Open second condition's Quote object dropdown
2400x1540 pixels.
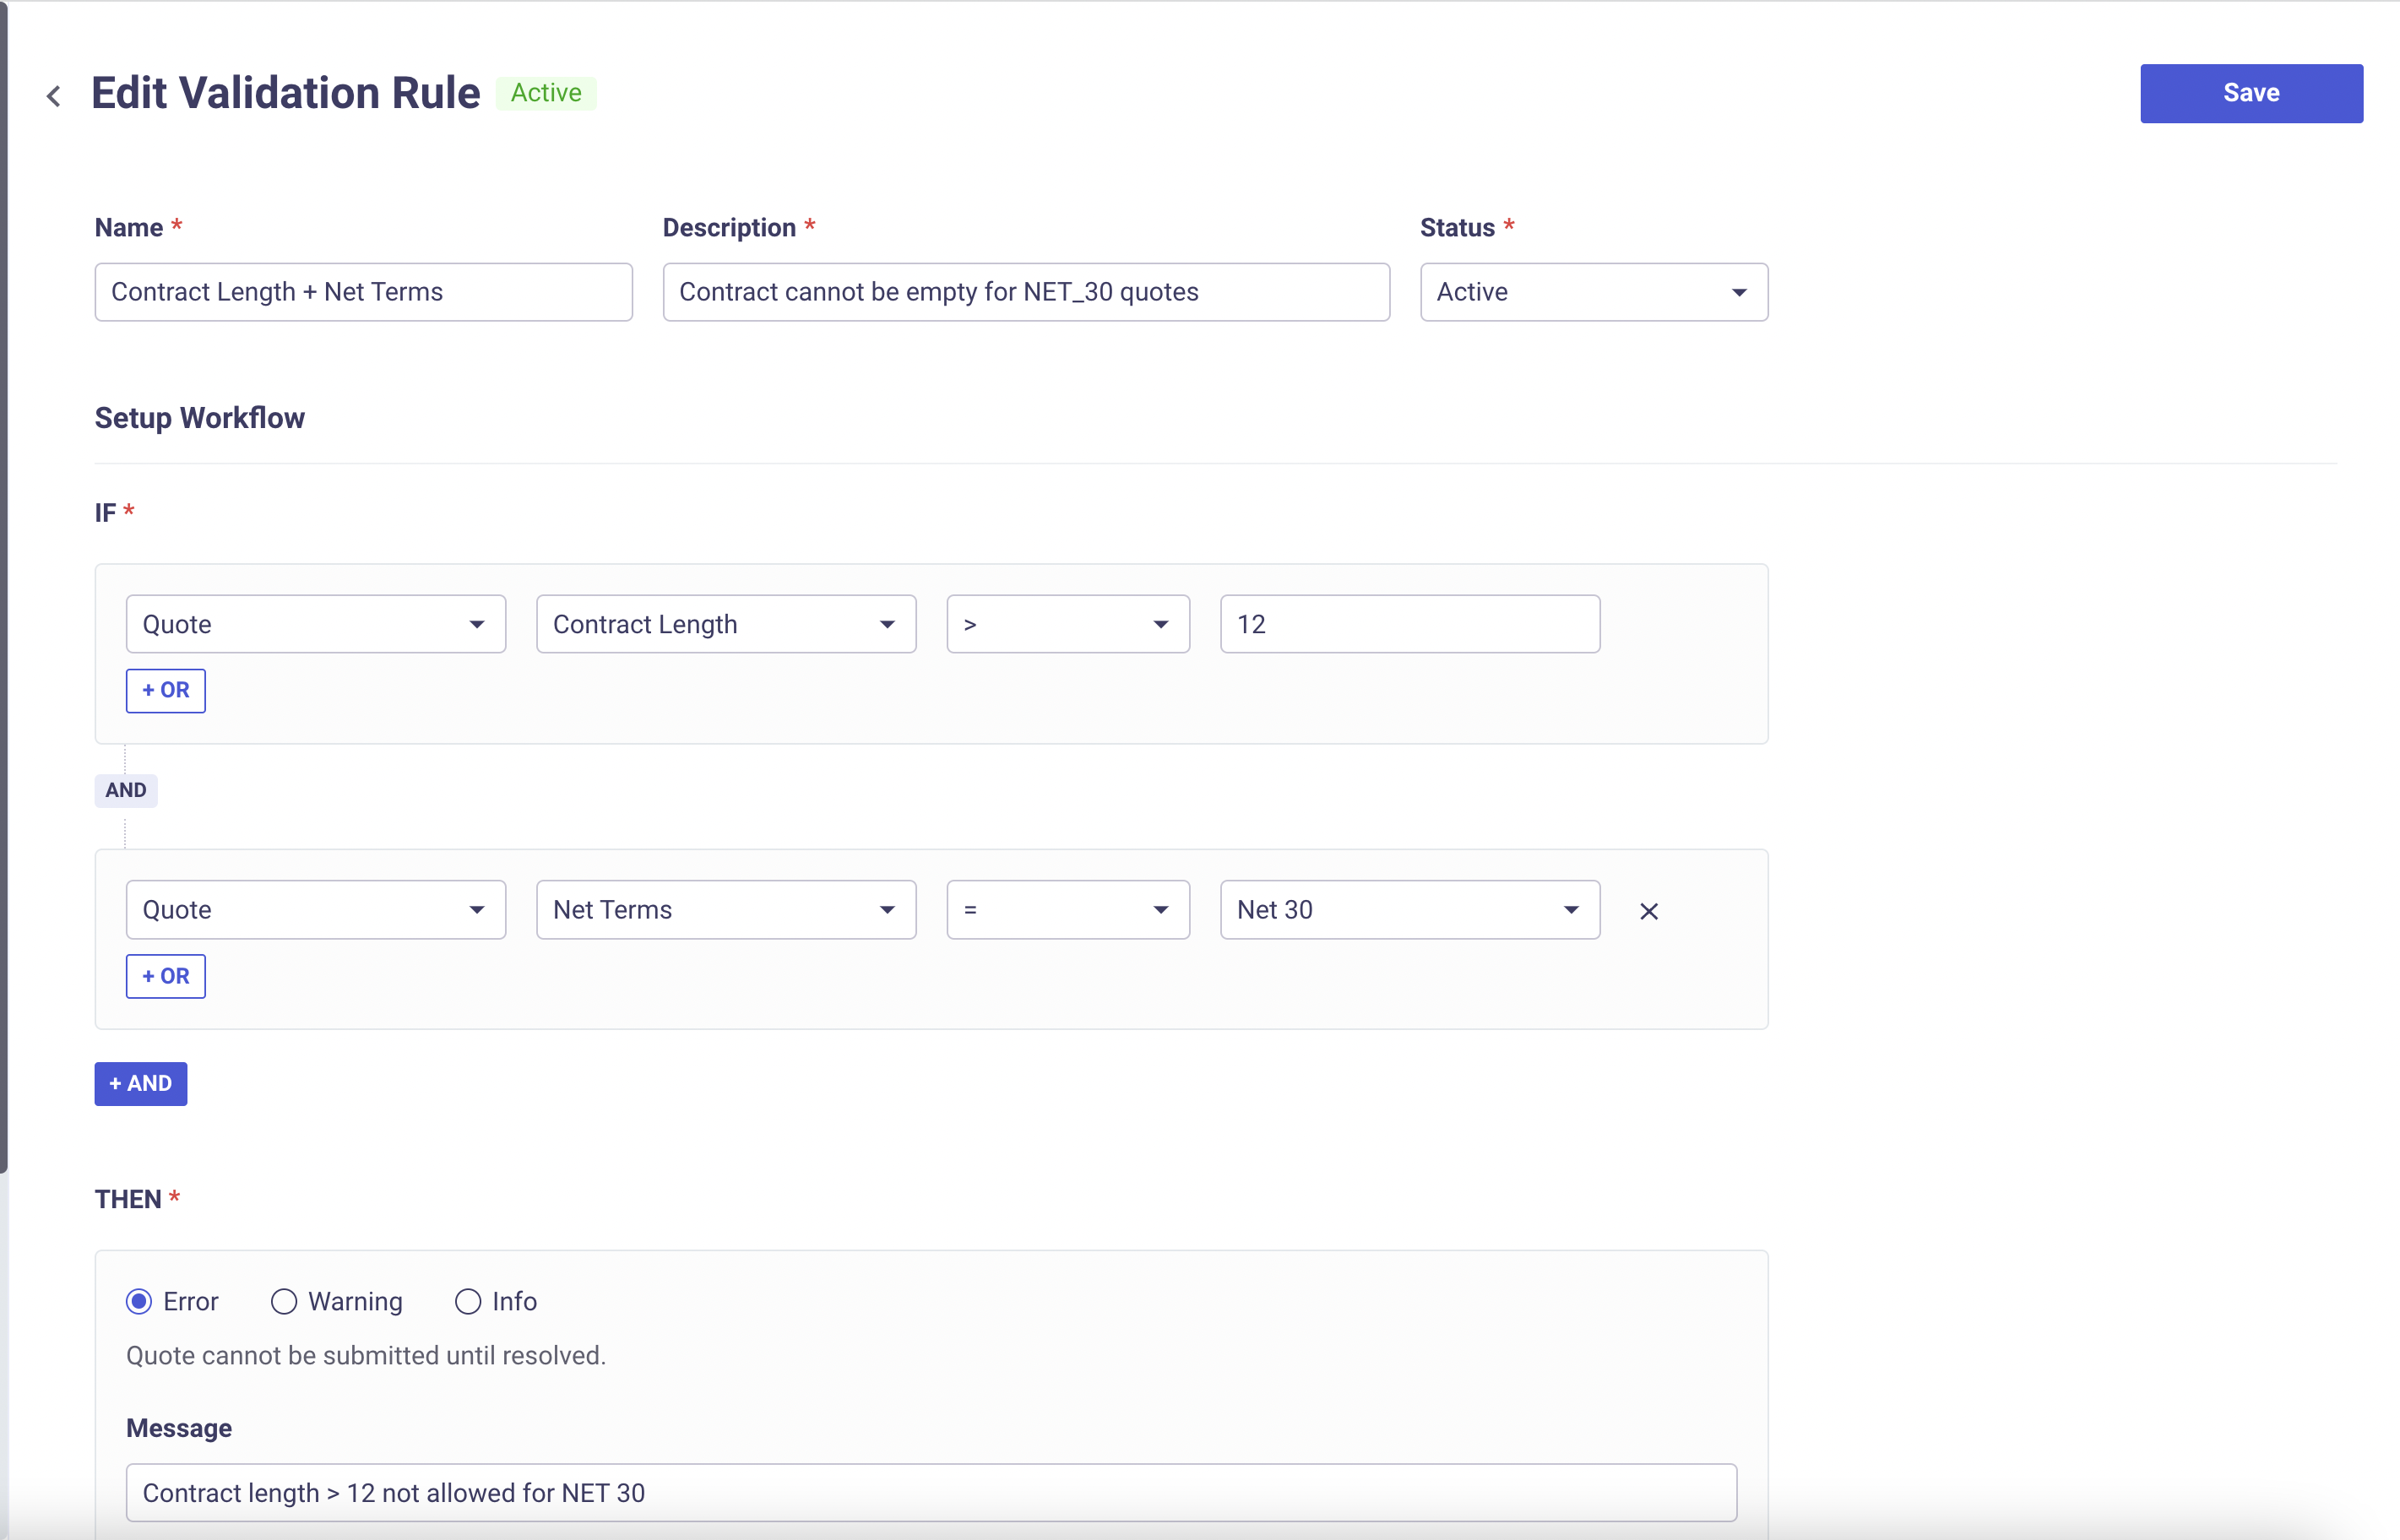coord(315,909)
